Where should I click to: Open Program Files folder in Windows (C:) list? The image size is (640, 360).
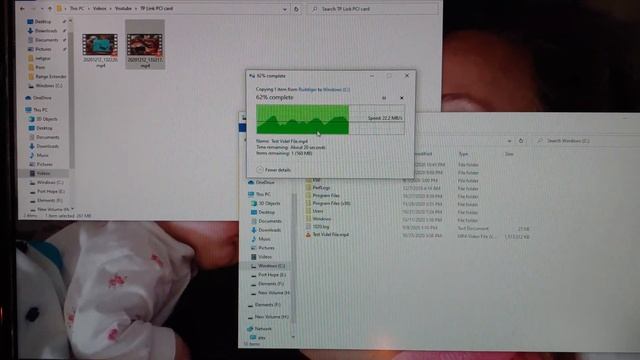(326, 196)
